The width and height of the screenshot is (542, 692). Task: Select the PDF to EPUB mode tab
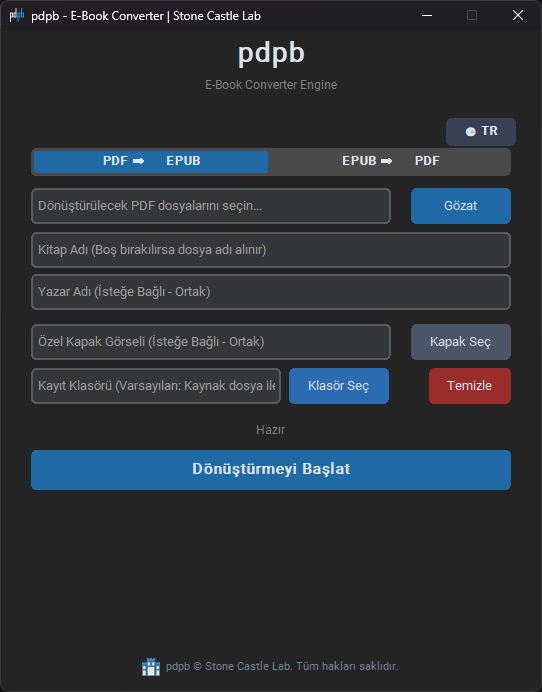coord(151,162)
